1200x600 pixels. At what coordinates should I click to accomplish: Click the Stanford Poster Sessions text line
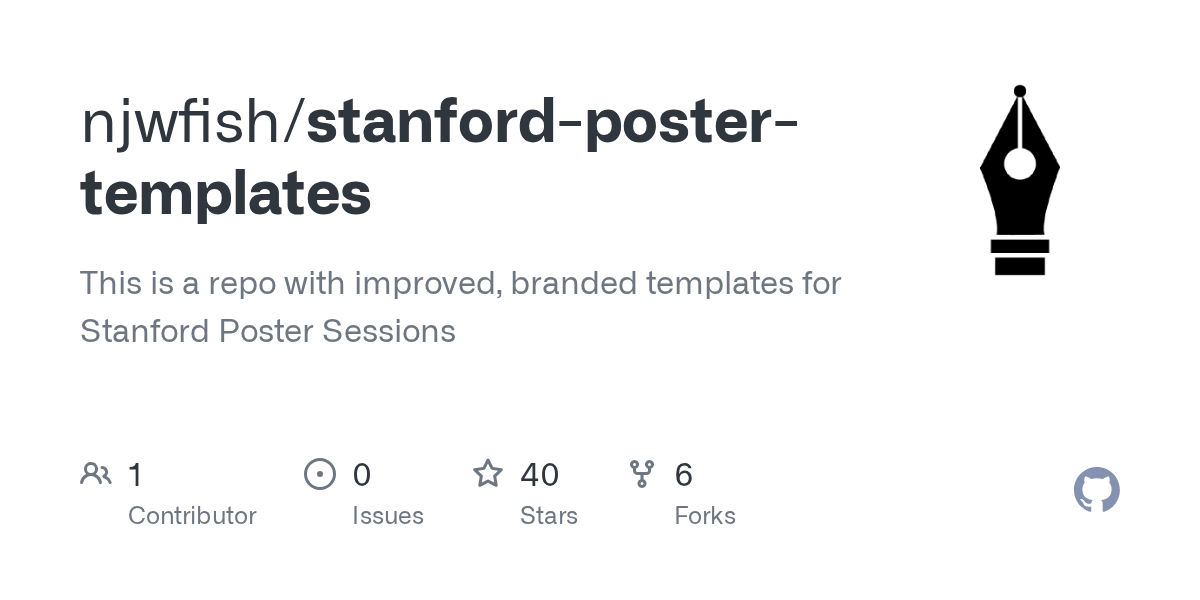(268, 331)
